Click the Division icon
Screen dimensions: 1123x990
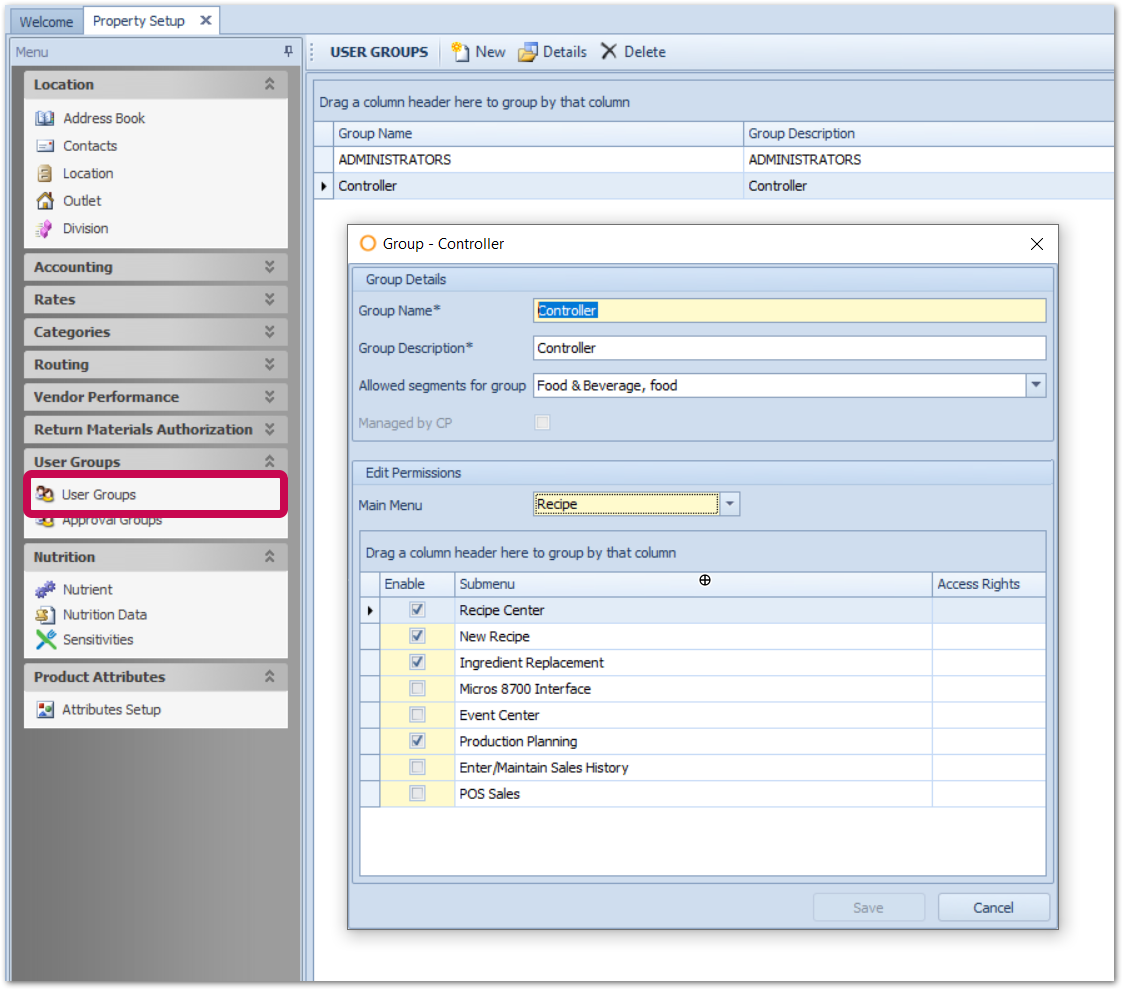(45, 229)
